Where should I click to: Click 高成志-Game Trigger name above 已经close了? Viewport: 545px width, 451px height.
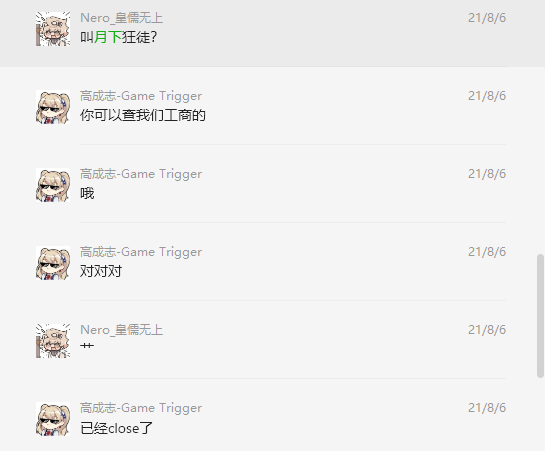(x=141, y=408)
